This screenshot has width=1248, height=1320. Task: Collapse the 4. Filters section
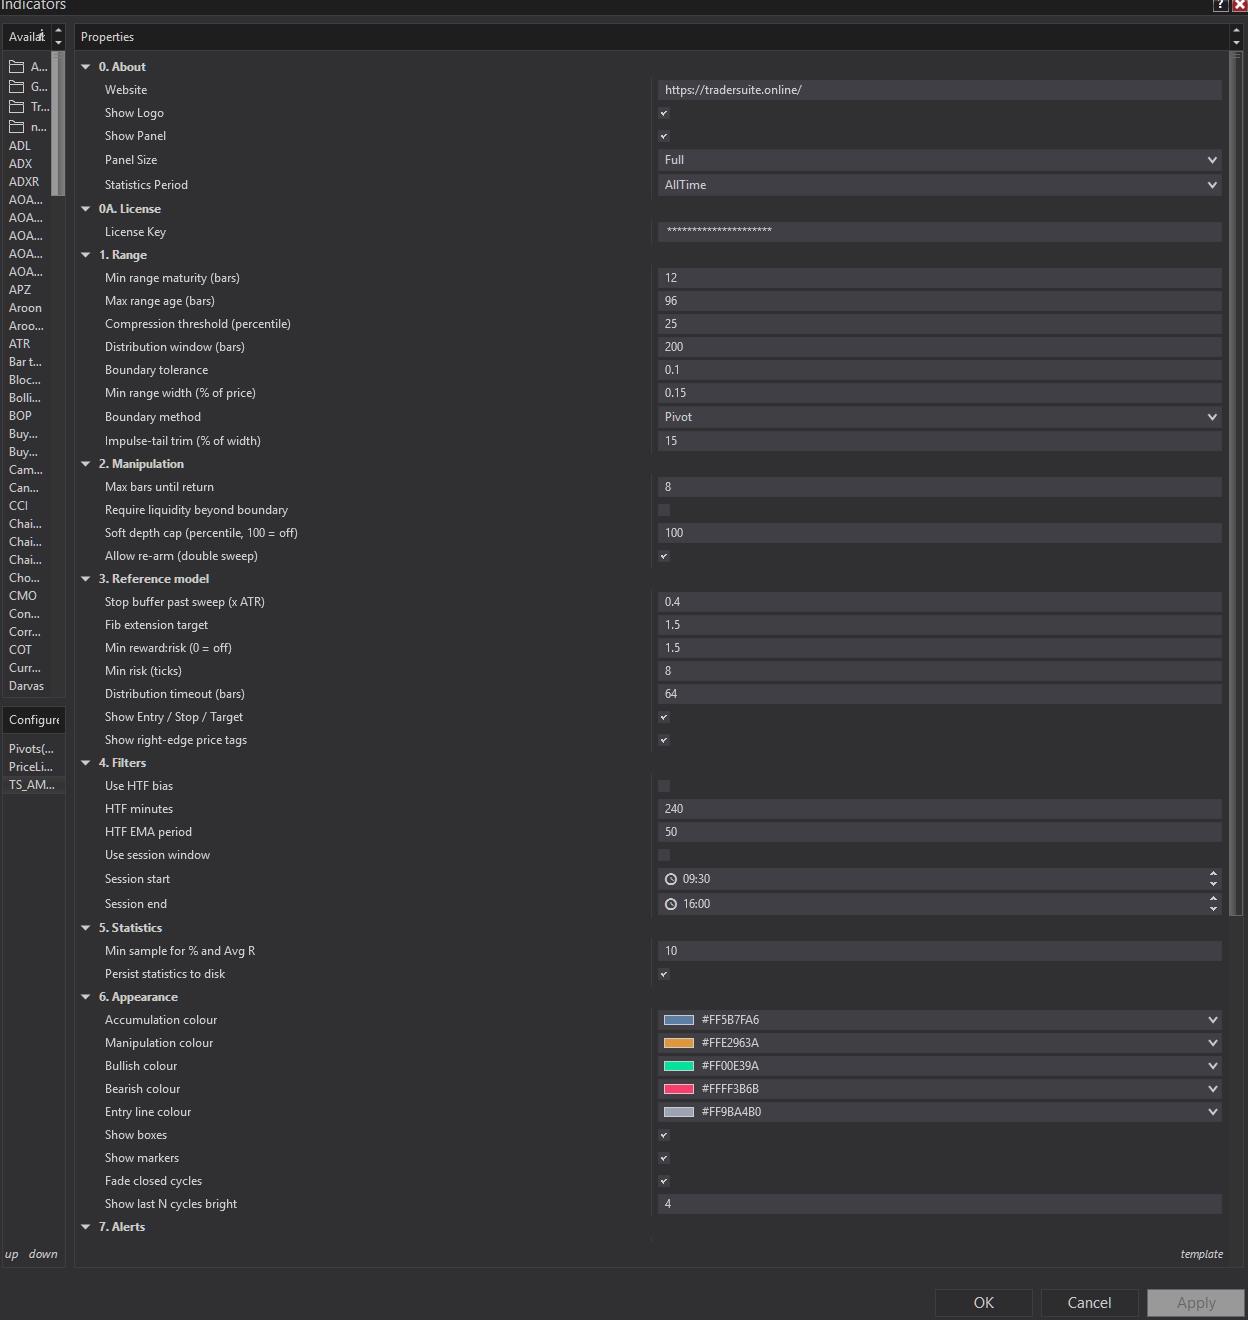pos(86,763)
